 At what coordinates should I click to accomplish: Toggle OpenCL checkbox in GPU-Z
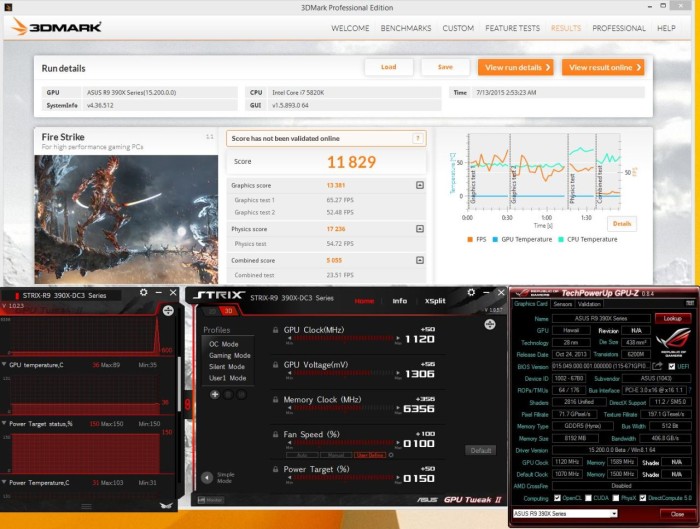[557, 498]
